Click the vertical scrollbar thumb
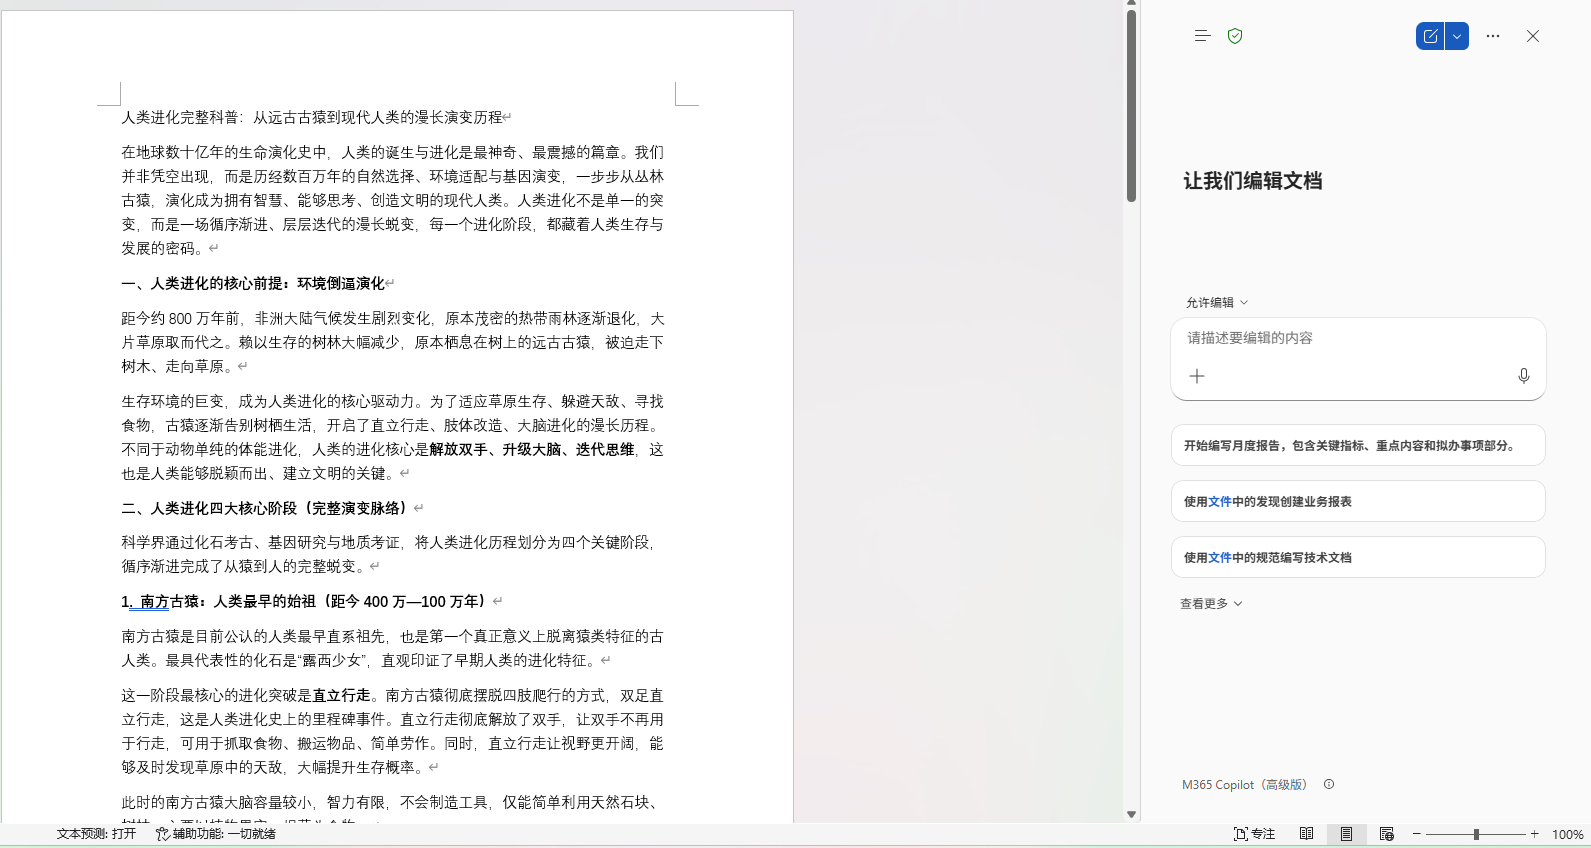Image resolution: width=1591 pixels, height=848 pixels. click(1131, 106)
